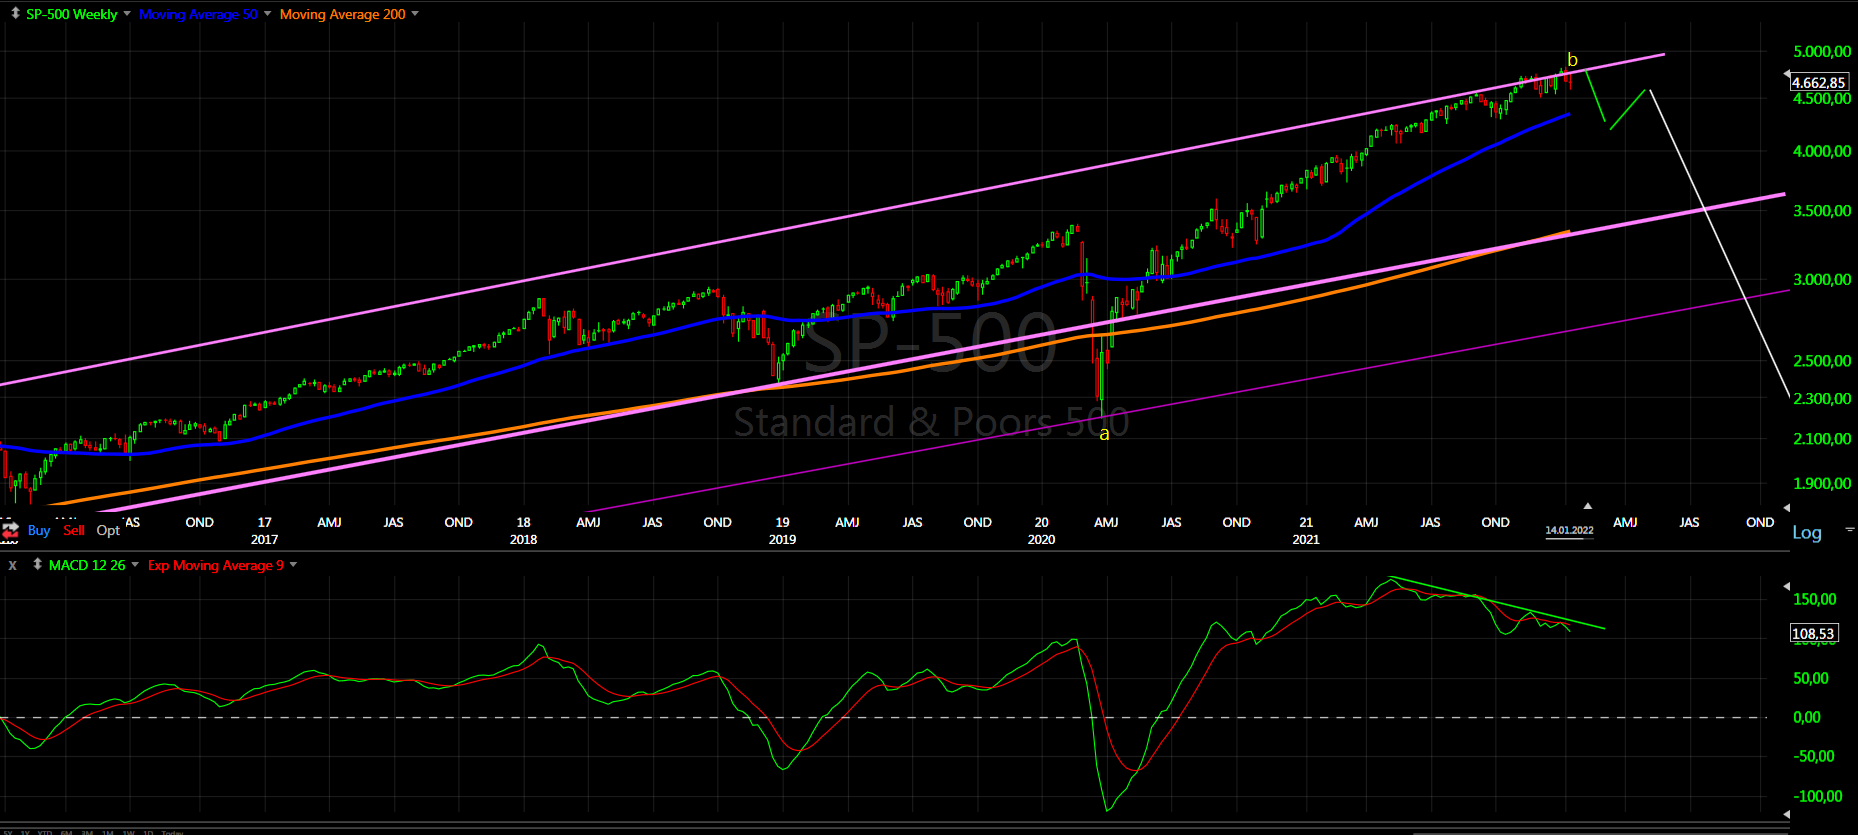Screen dimensions: 1858x835
Task: Click the -100,00 MACD axis label
Action: click(1817, 797)
